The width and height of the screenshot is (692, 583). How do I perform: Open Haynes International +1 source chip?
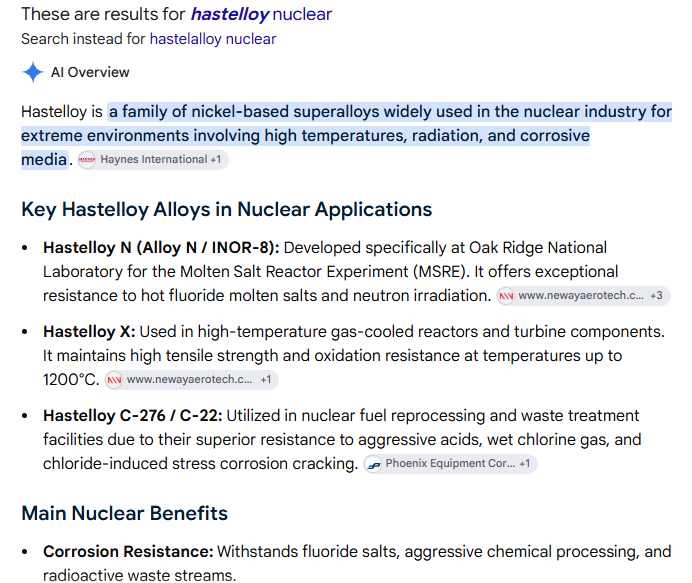pyautogui.click(x=153, y=160)
